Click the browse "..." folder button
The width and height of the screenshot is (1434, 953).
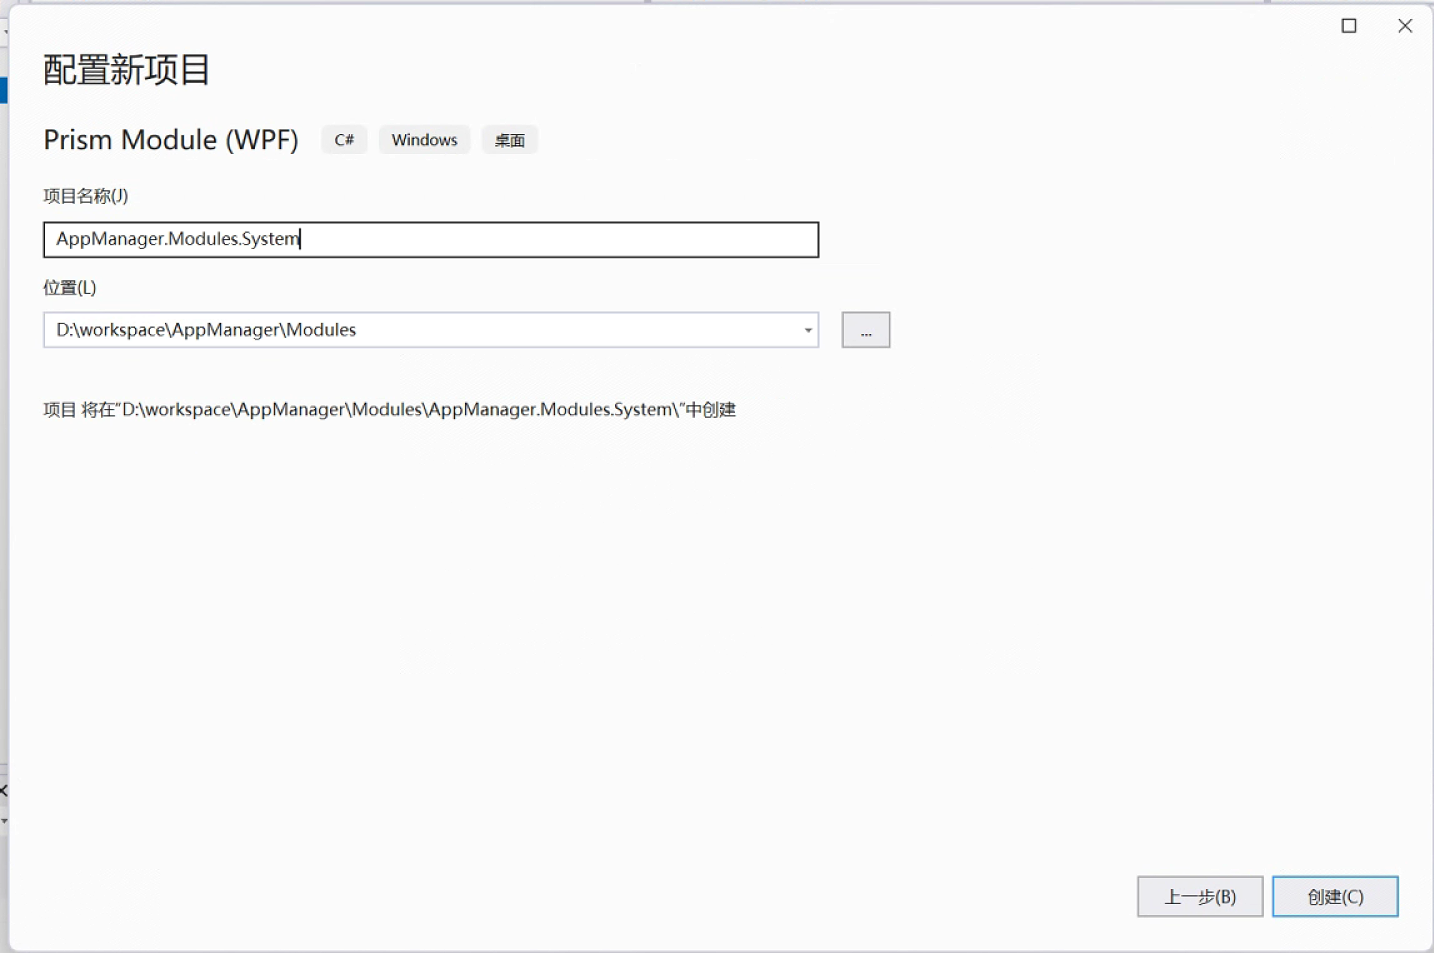click(865, 329)
